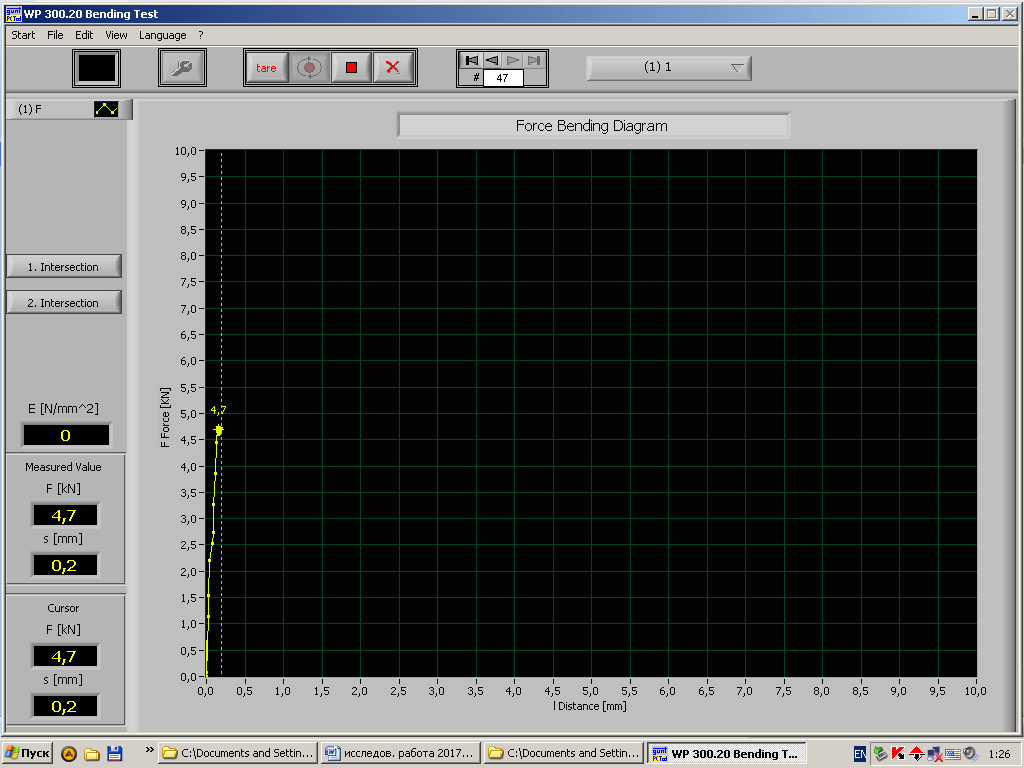
Task: Go to previous measurement record
Action: pyautogui.click(x=492, y=60)
